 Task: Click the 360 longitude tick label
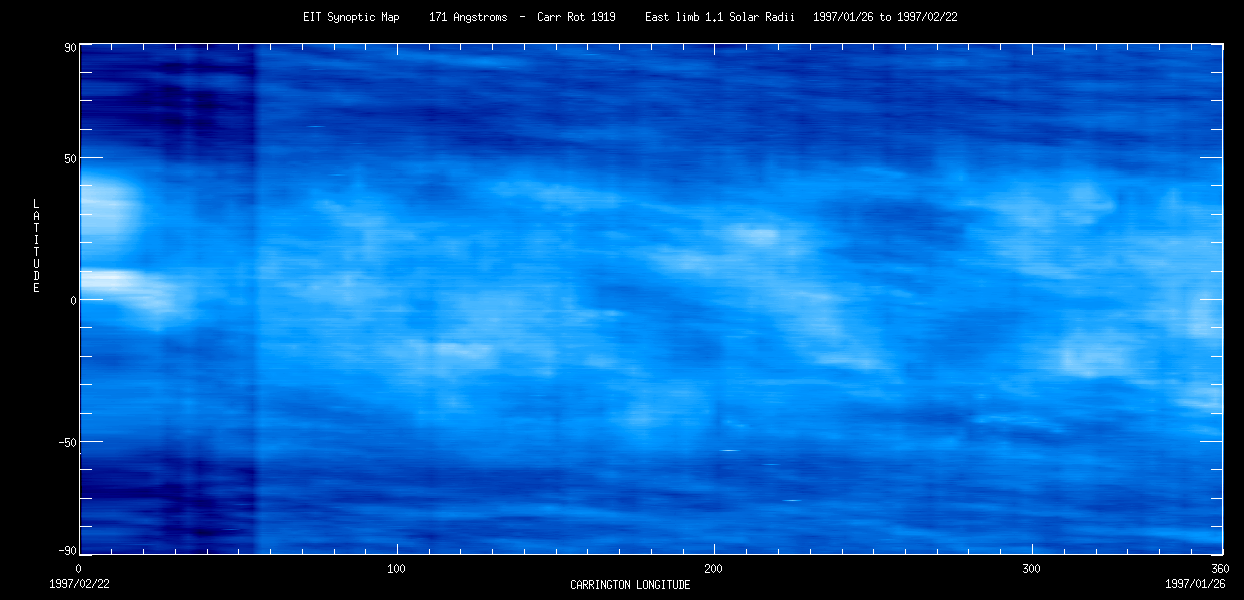pyautogui.click(x=1220, y=569)
